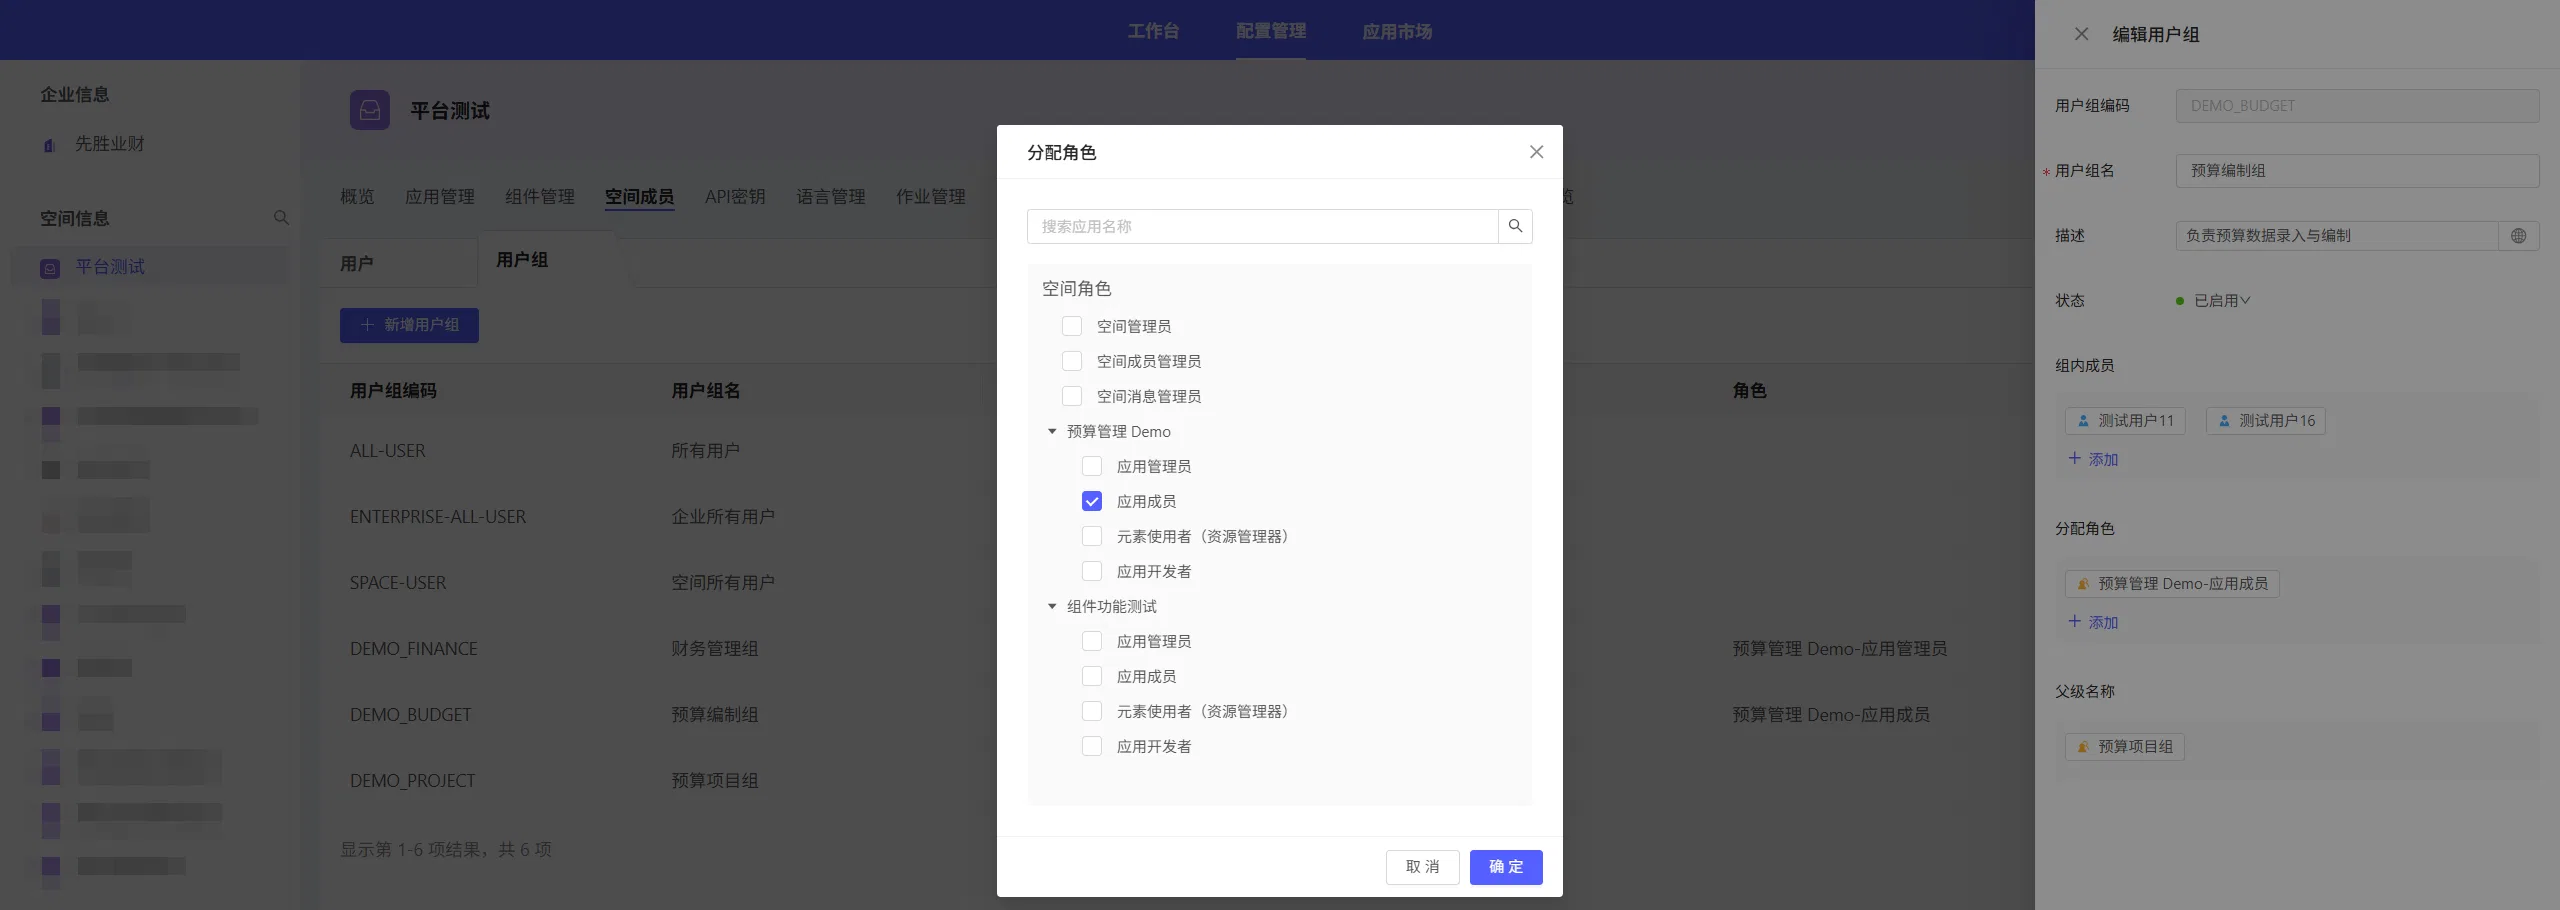This screenshot has width=2560, height=910.
Task: Check the 空间成员管理员 checkbox
Action: (x=1072, y=361)
